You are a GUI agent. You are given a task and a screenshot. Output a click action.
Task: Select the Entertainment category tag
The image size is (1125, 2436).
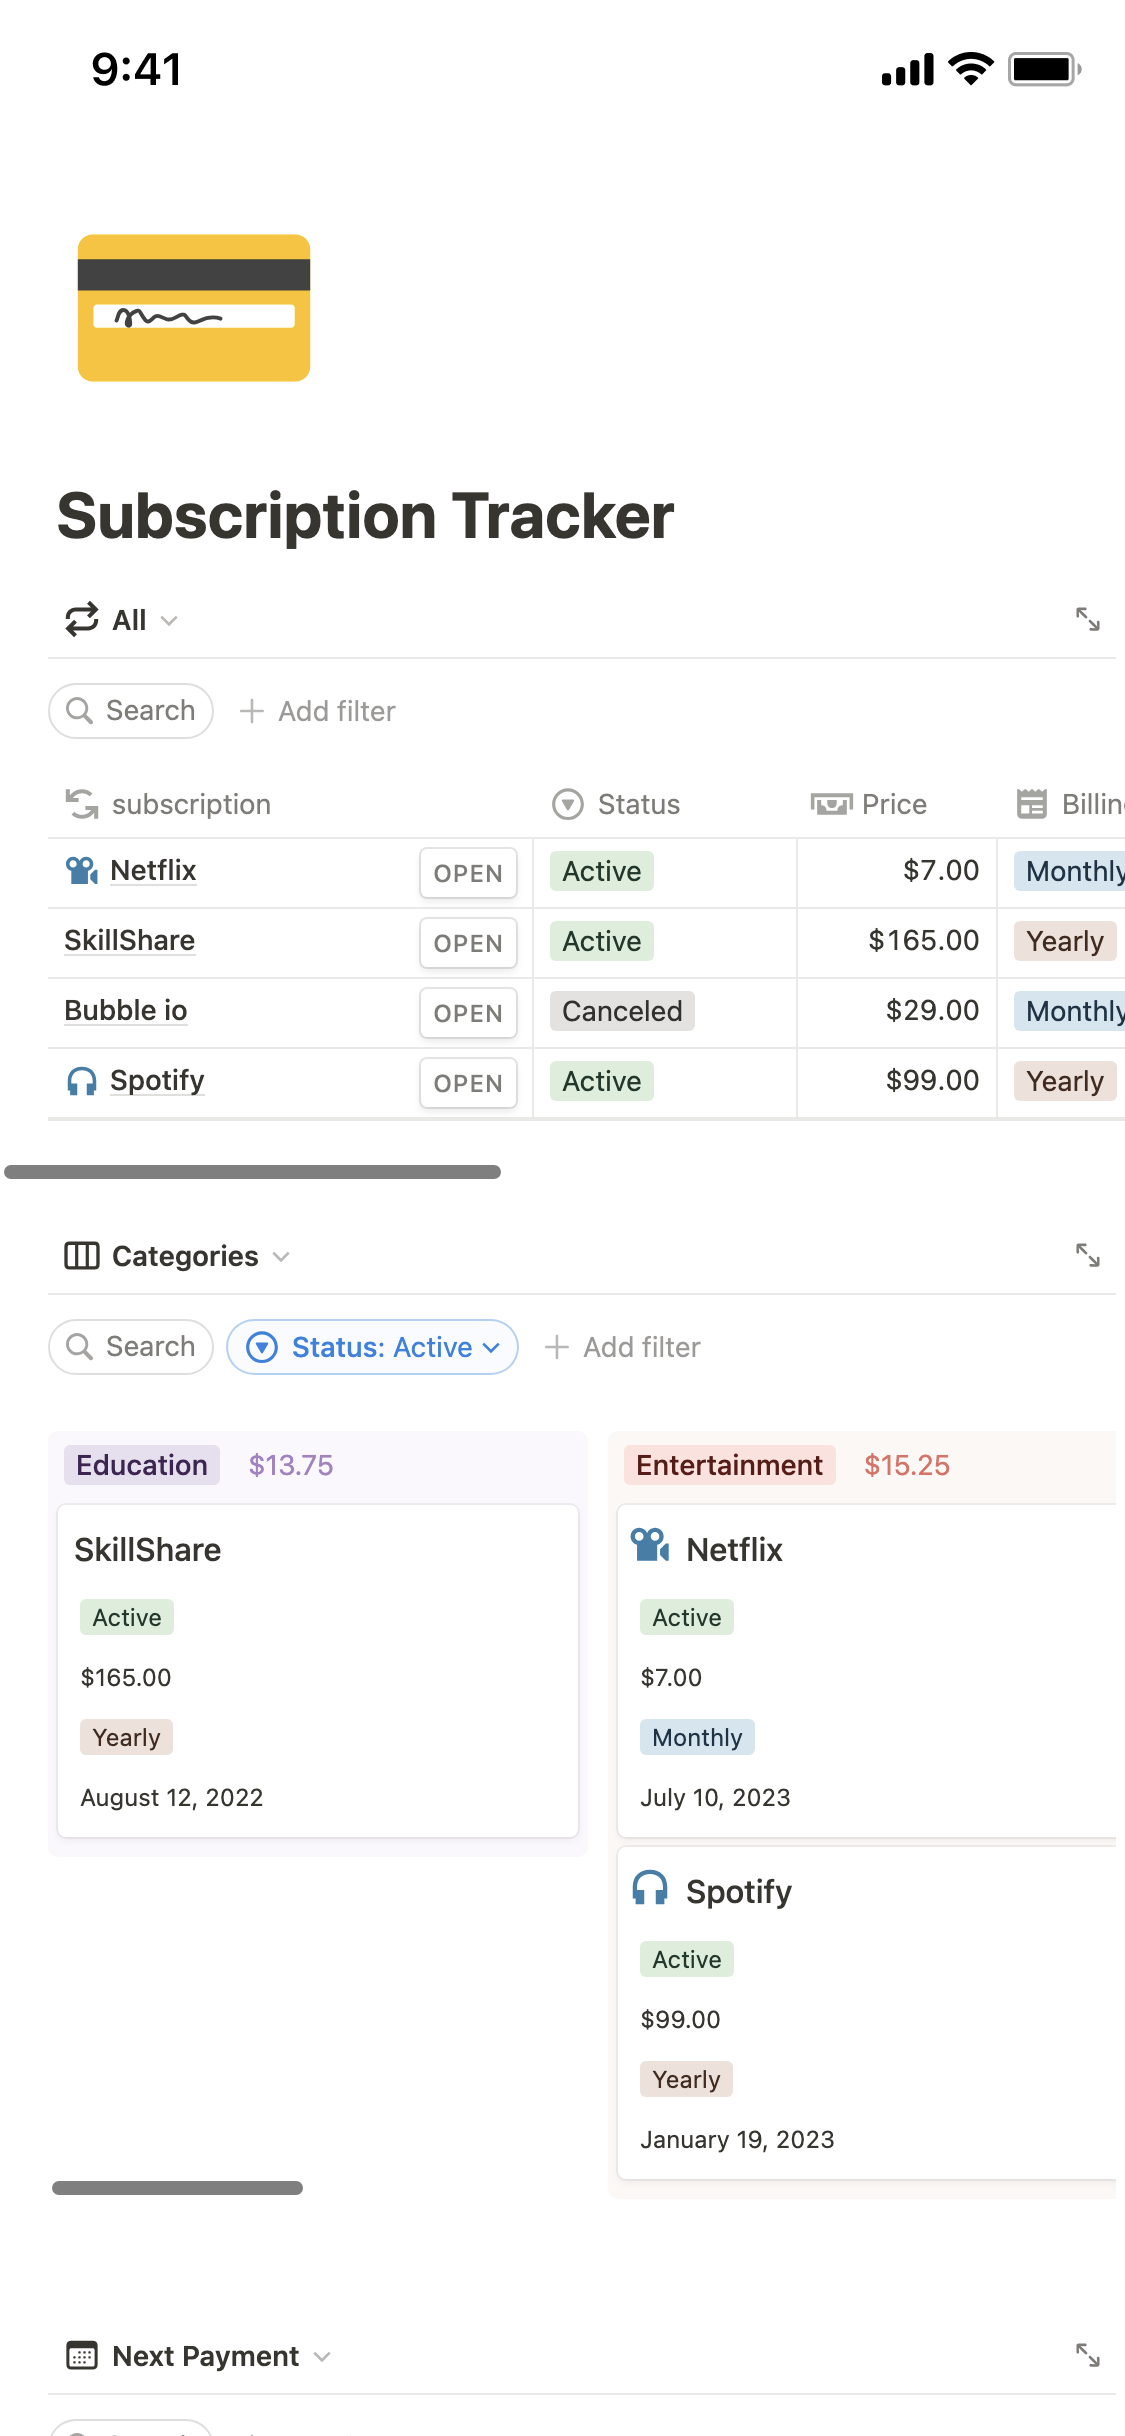(x=729, y=1465)
